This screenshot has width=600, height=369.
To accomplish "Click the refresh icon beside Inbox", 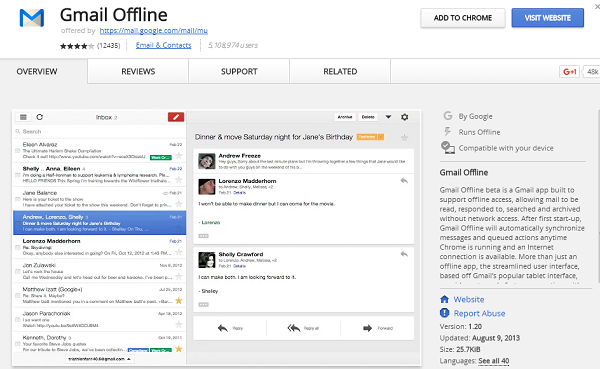I will 39,117.
